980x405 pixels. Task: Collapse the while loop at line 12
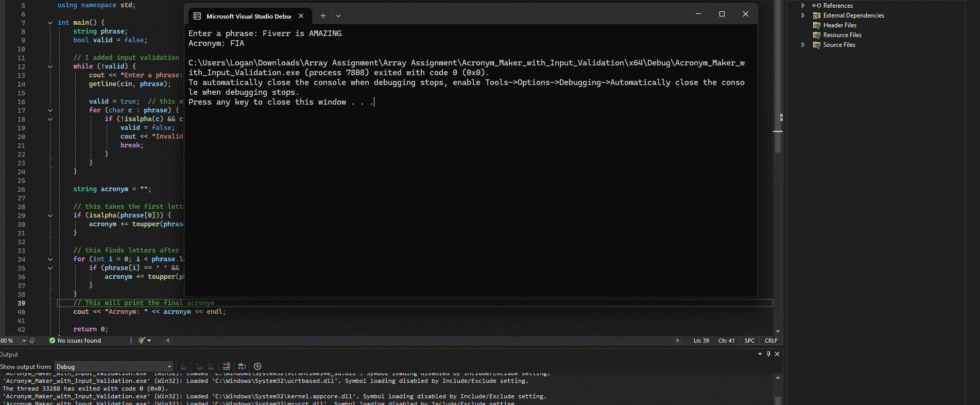click(50, 66)
